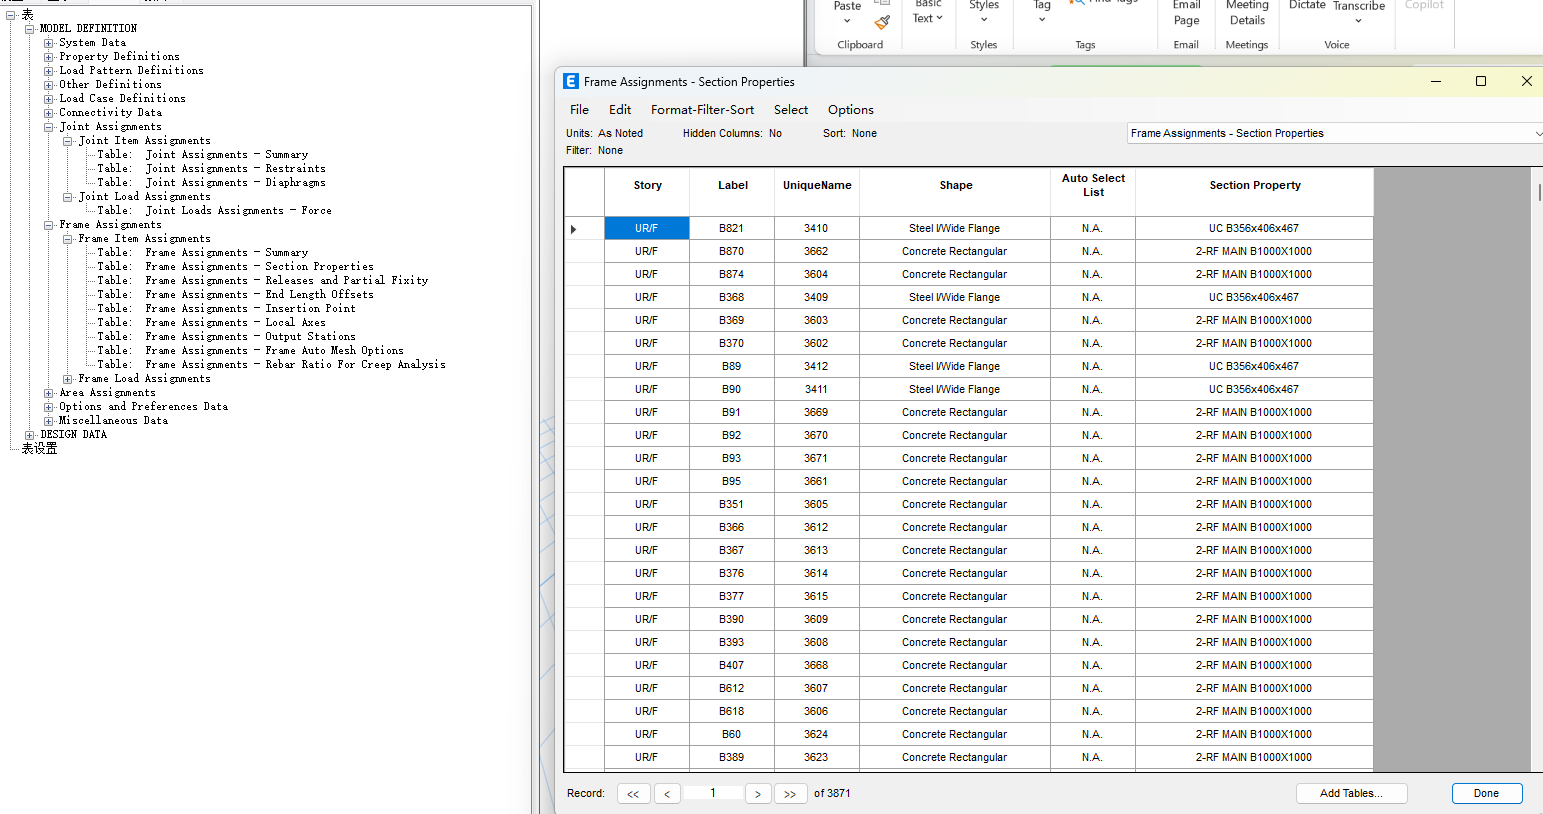
Task: Open the table selection dropdown Frame Assignments - Section Properties
Action: 1335,133
